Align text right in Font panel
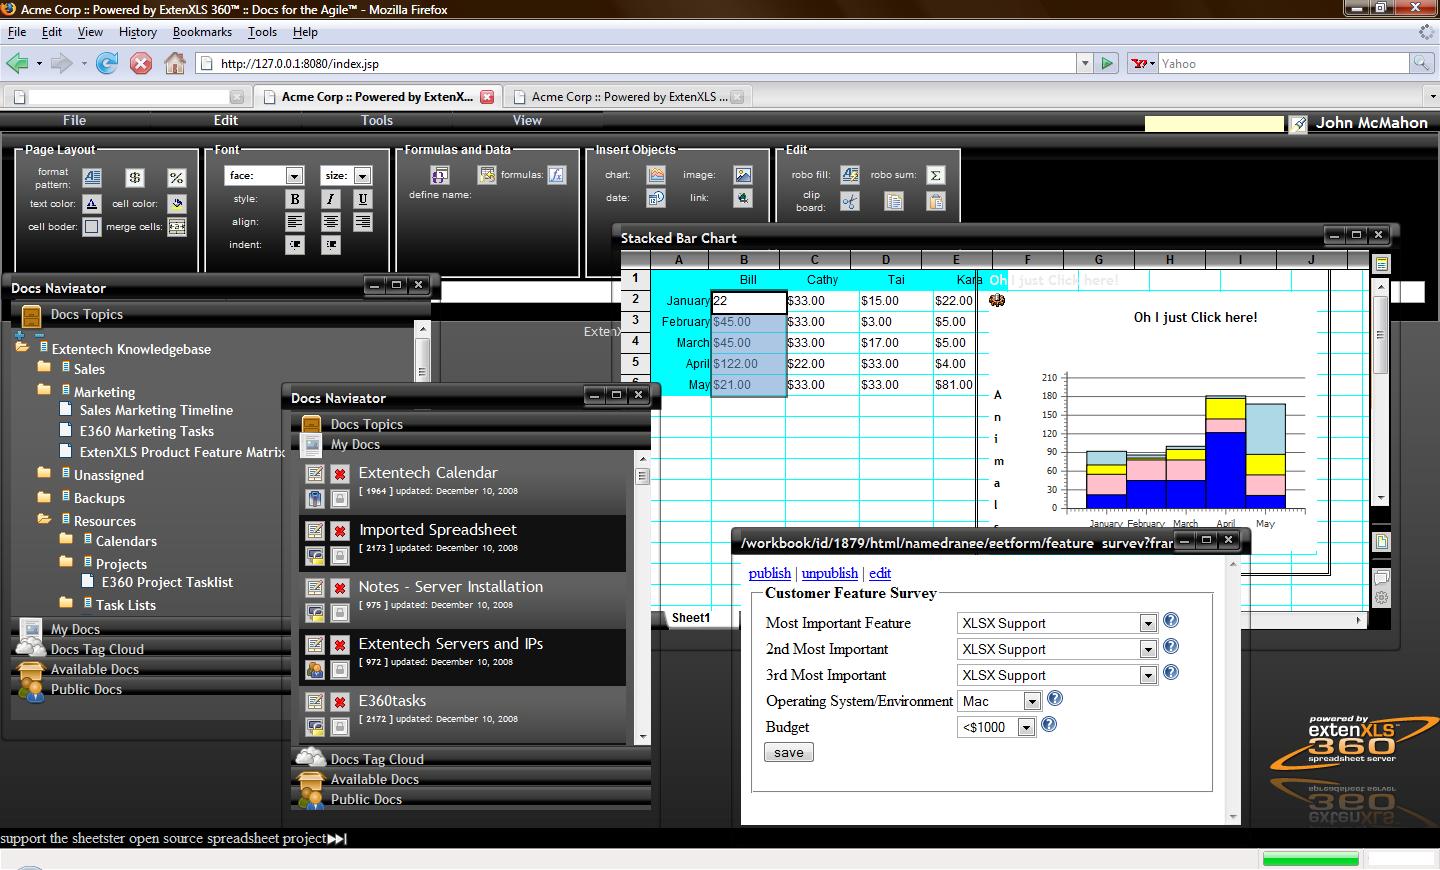Screen dimensions: 1440x870 click(363, 222)
